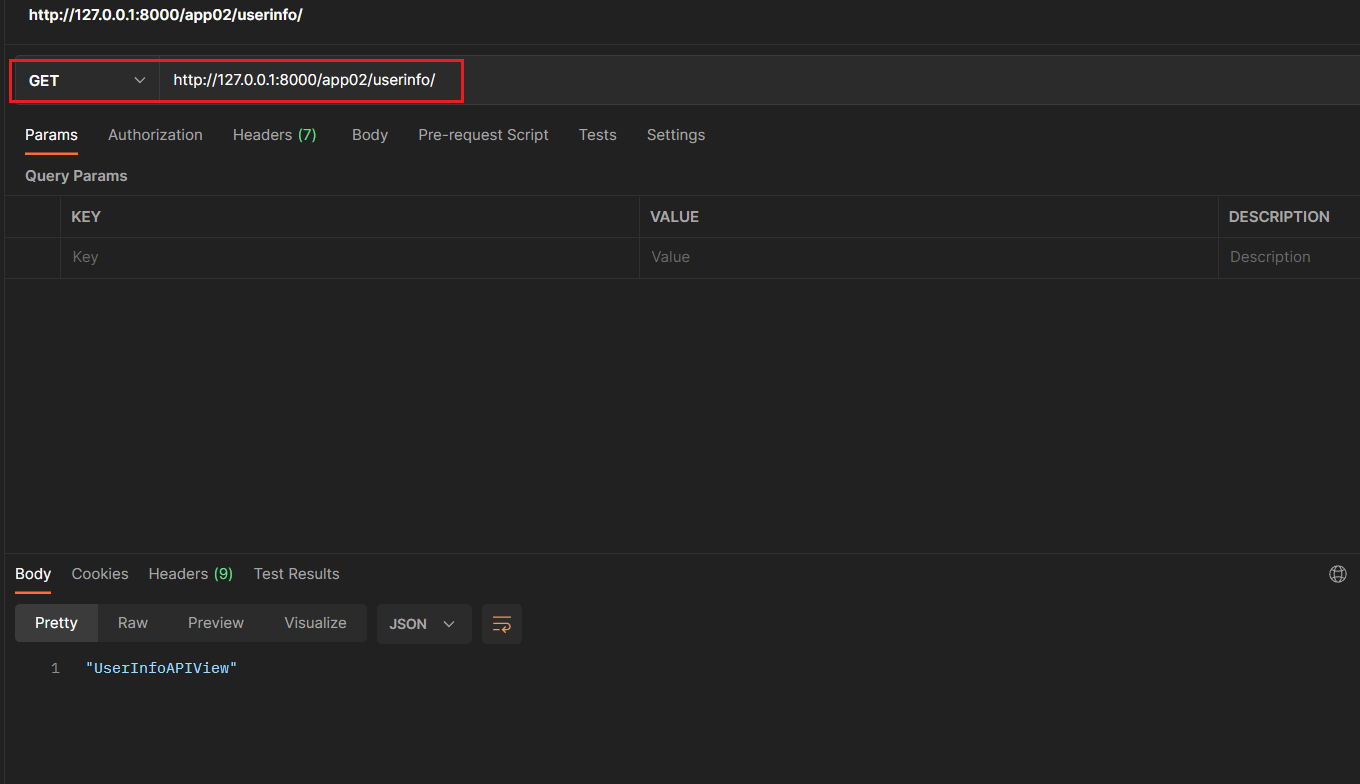Click the Query Params heading
This screenshot has width=1360, height=784.
pyautogui.click(x=76, y=176)
